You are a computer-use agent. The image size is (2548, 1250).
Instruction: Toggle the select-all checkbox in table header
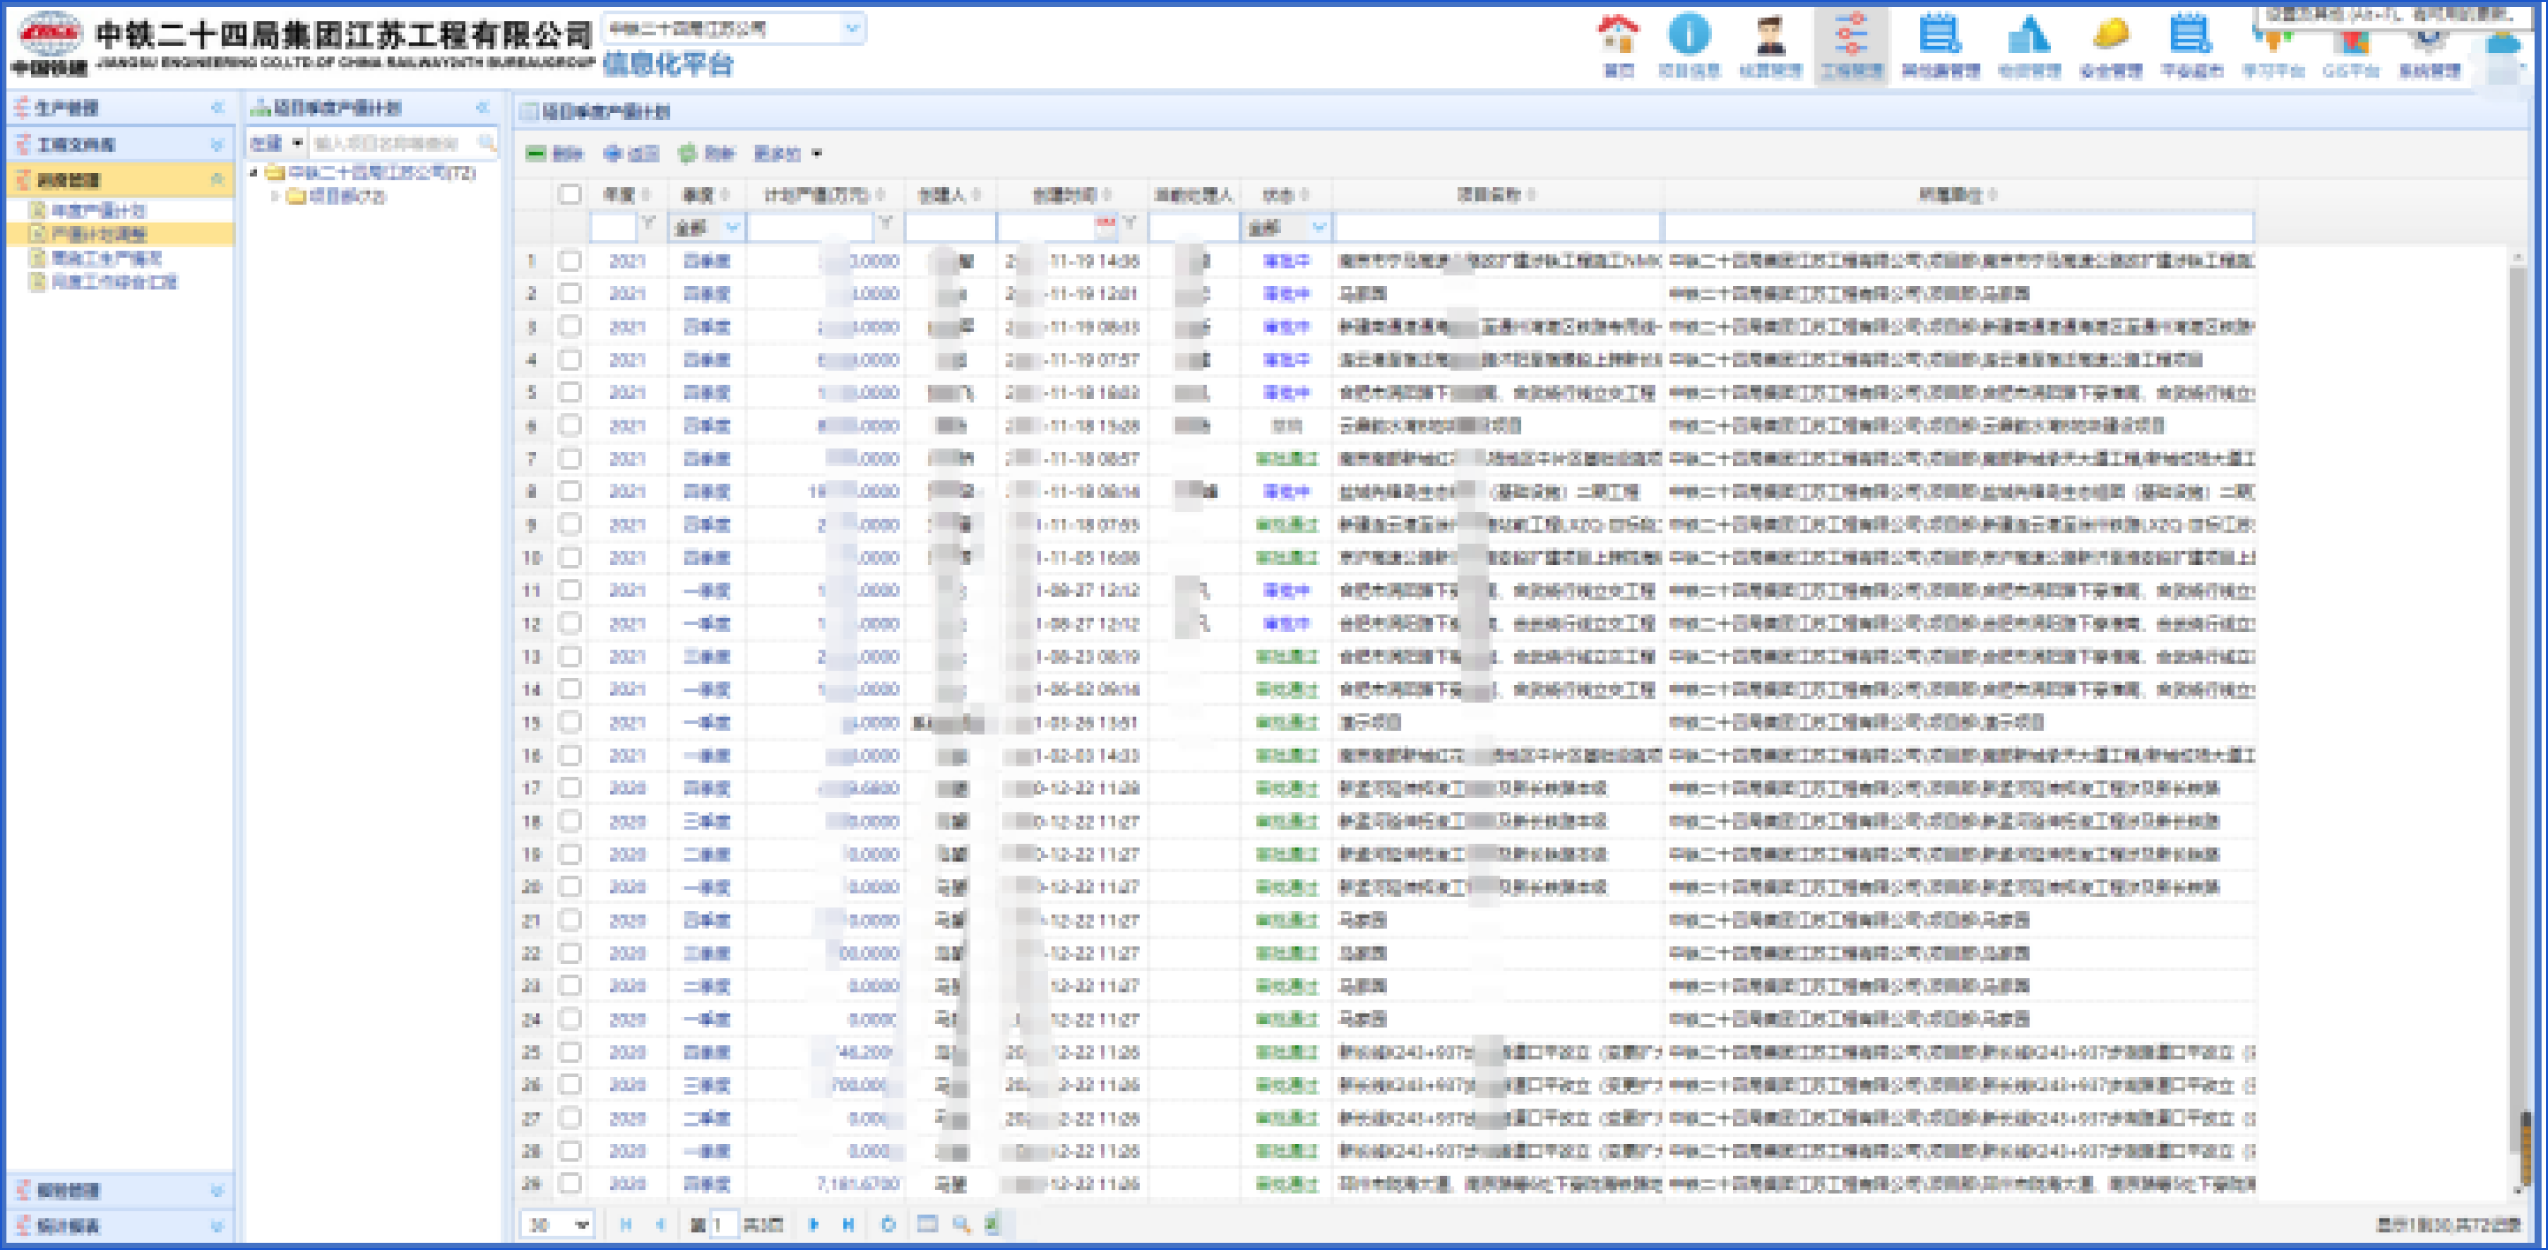[x=570, y=194]
